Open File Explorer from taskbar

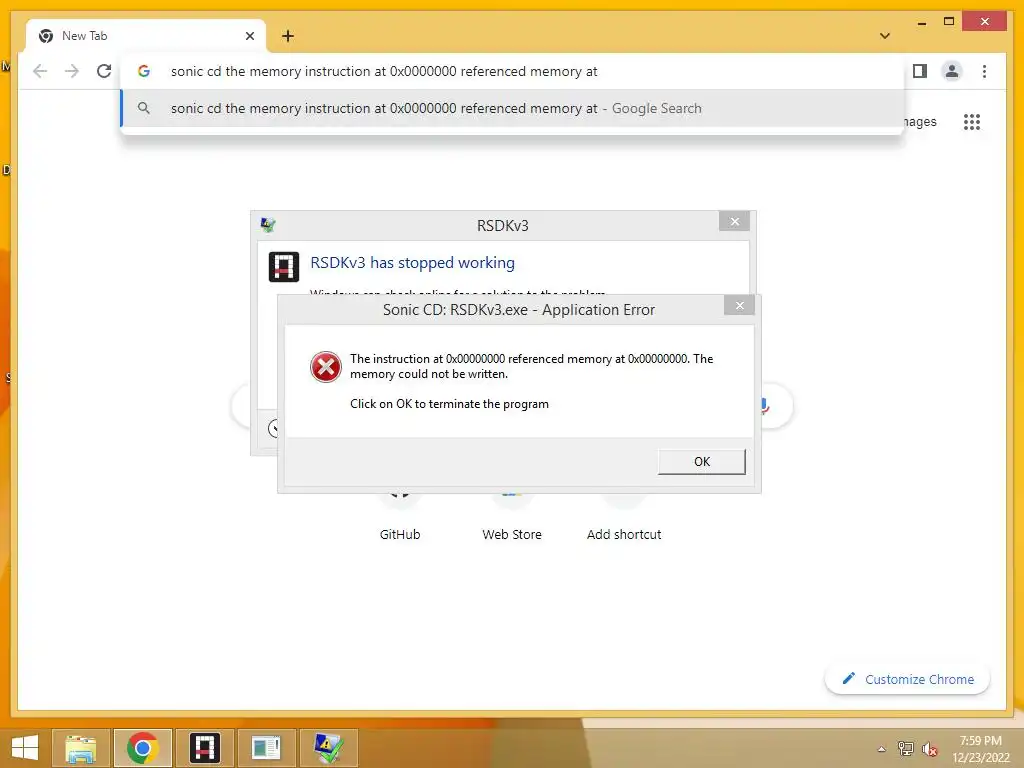pos(80,748)
